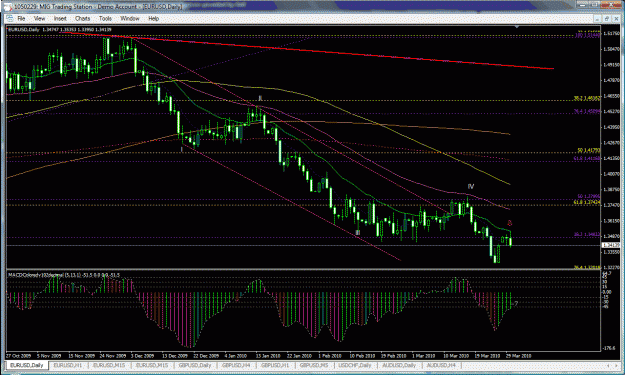The width and height of the screenshot is (625, 375).
Task: Click the chart window icon beside File
Action: coord(9,18)
